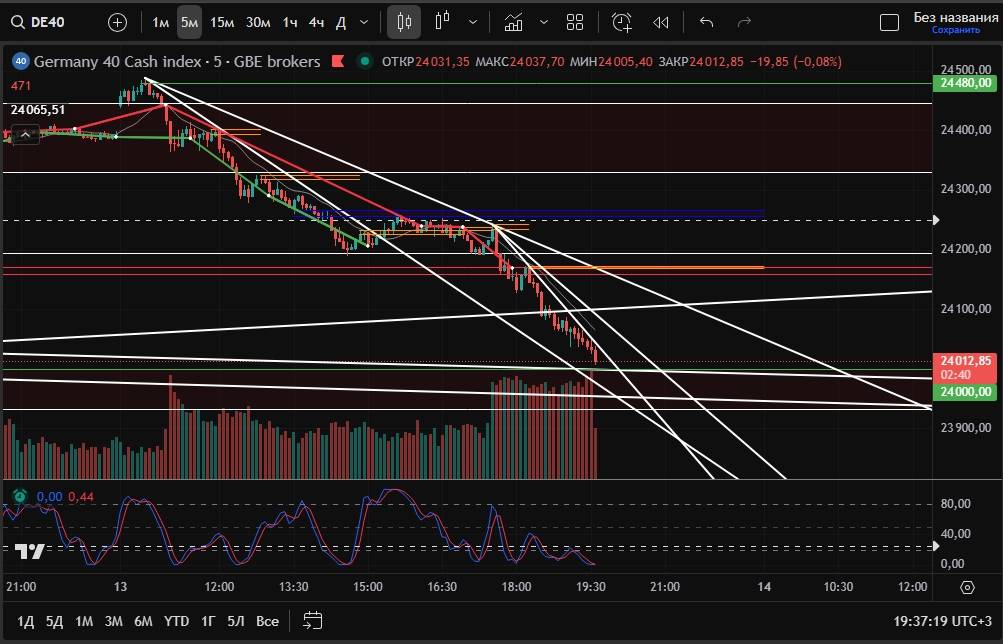Click the add symbol plus icon
This screenshot has width=1003, height=644.
point(117,22)
